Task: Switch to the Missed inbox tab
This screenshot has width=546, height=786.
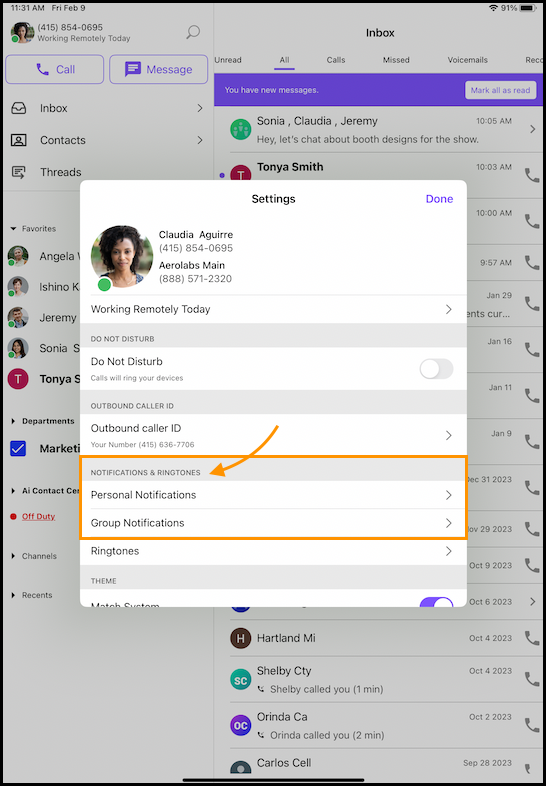Action: pos(396,60)
